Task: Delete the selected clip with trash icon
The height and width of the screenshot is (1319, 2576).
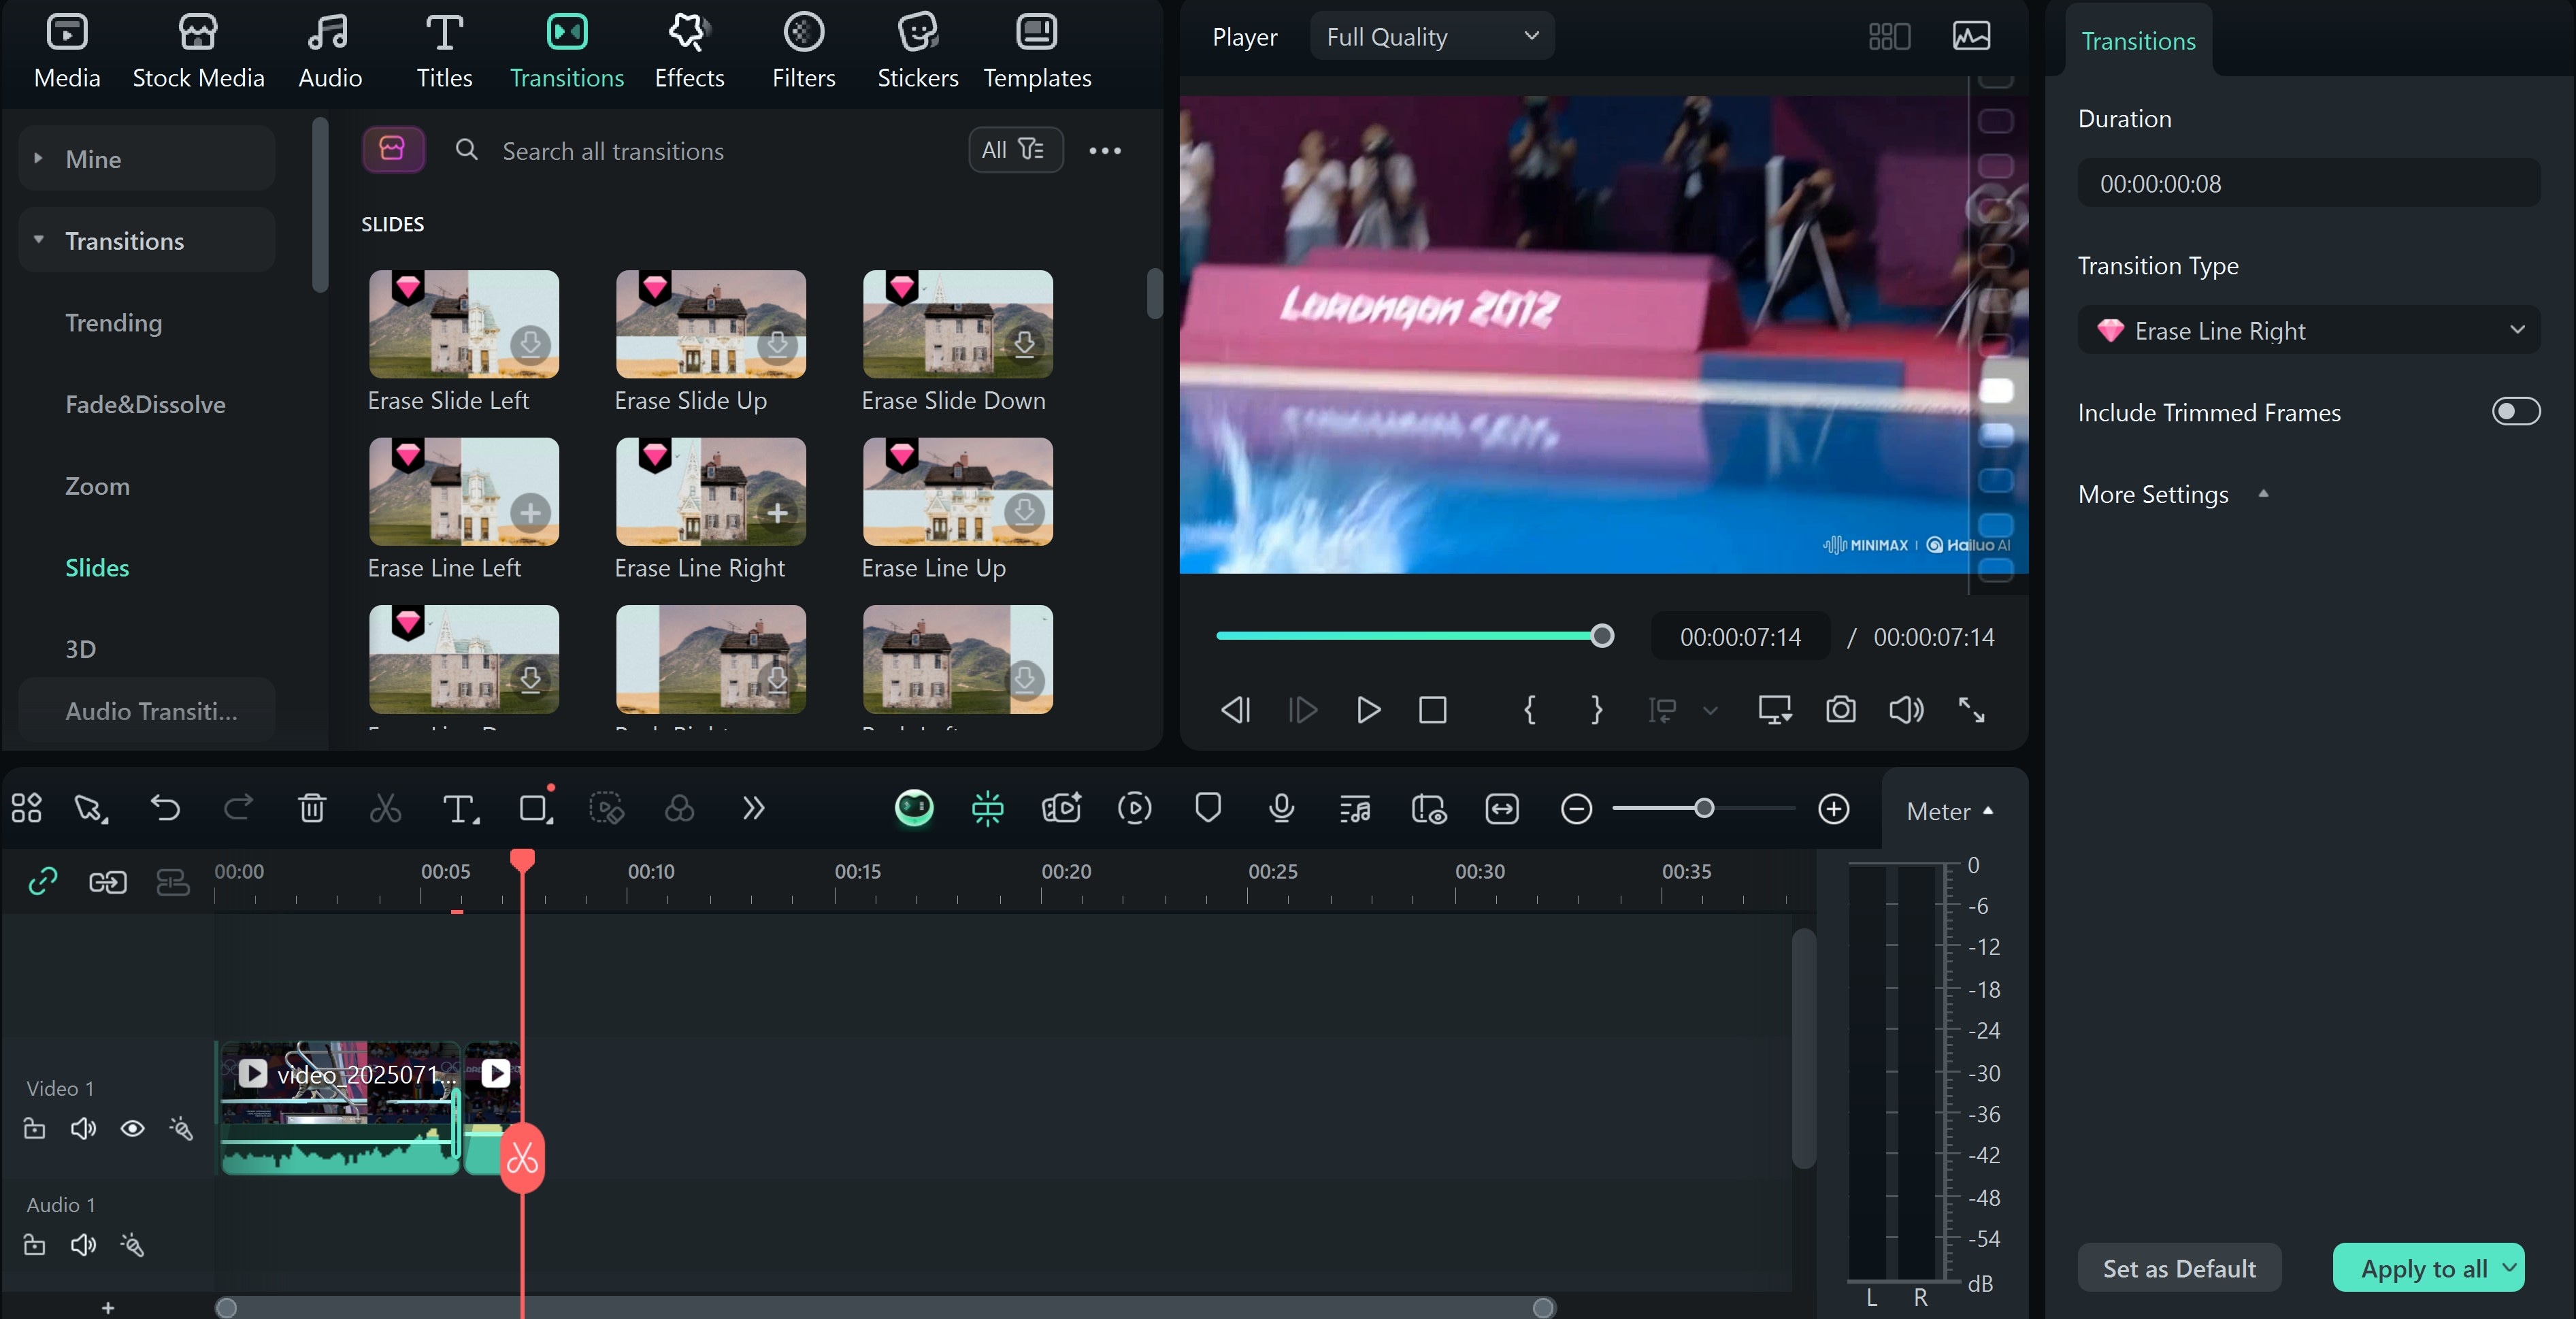Action: pos(312,808)
